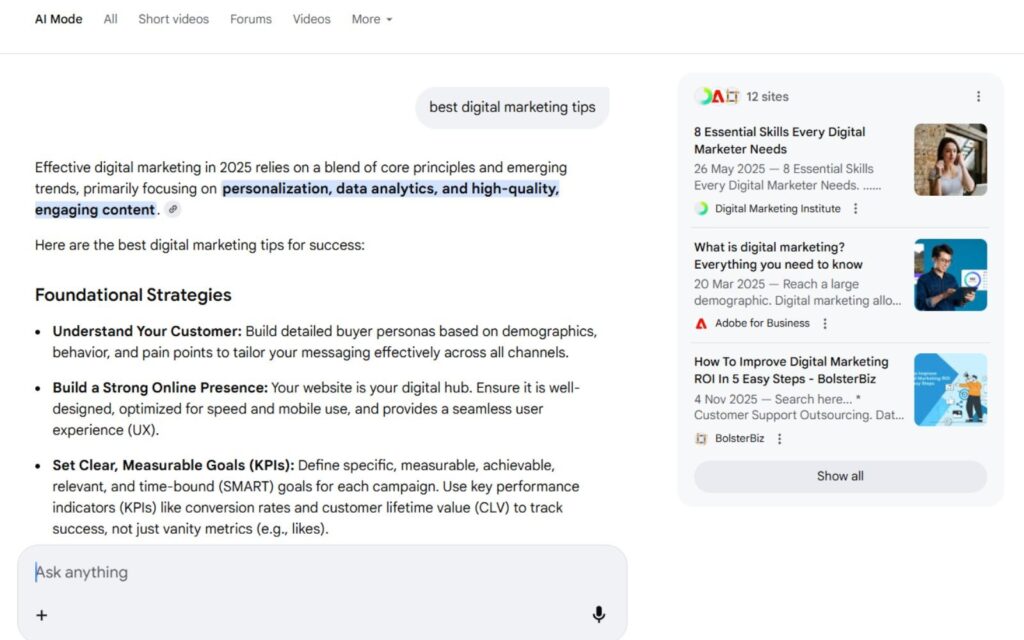
Task: Switch to the Short videos tab
Action: 173,19
